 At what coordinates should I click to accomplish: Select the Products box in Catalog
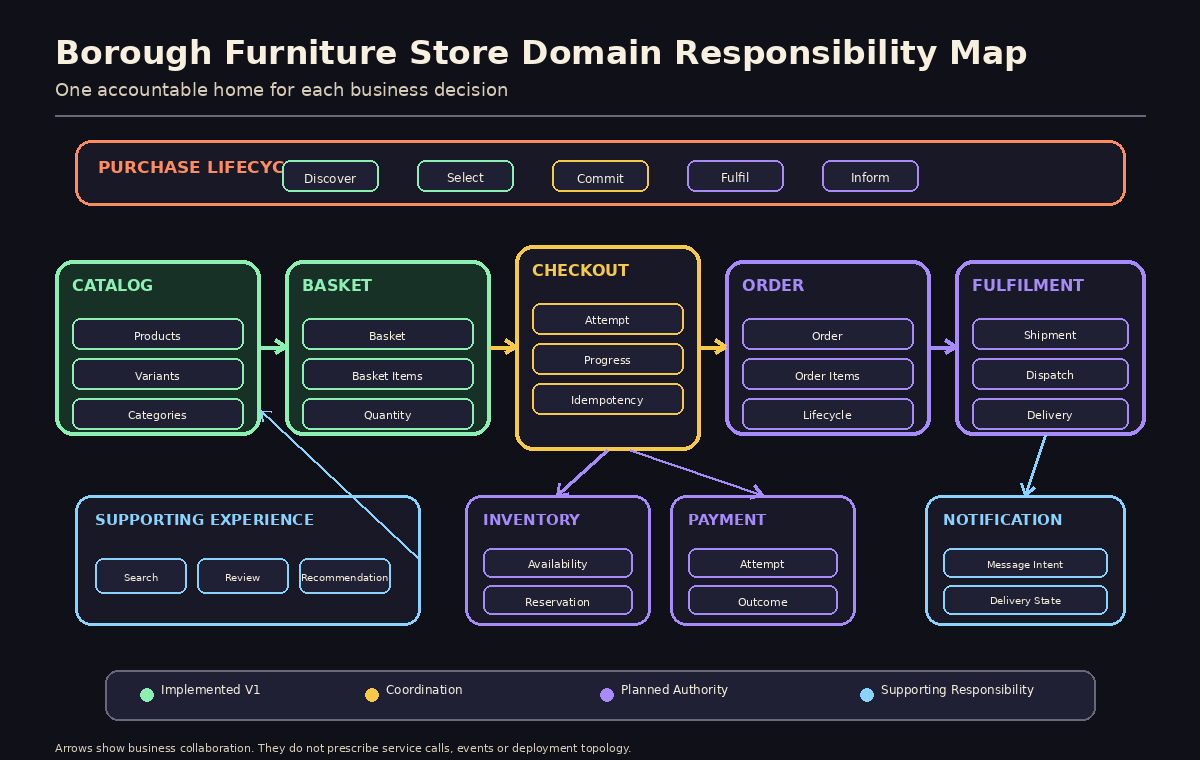coord(158,334)
